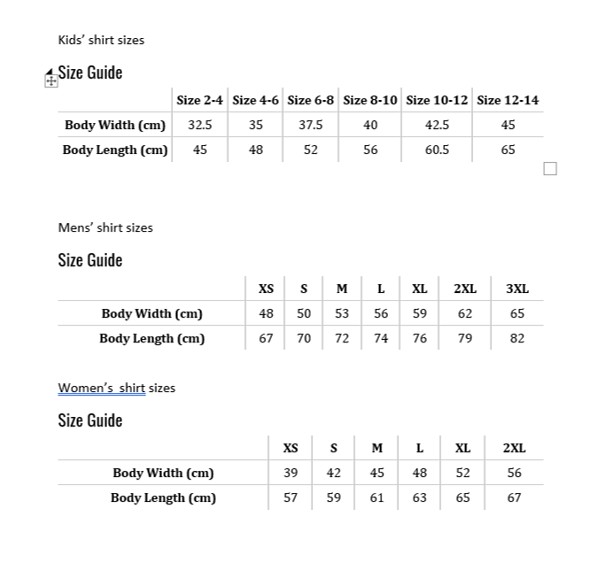Click "Body Width (cm)" in the women's table

163,473
